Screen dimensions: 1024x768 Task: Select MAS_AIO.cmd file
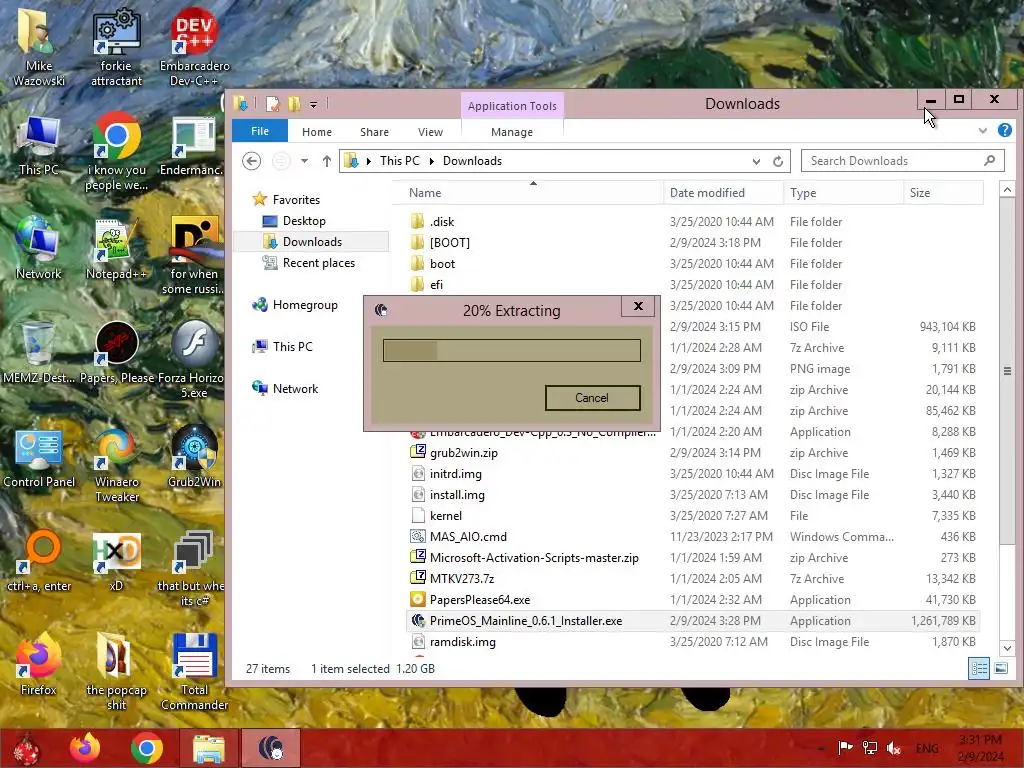(x=692, y=537)
